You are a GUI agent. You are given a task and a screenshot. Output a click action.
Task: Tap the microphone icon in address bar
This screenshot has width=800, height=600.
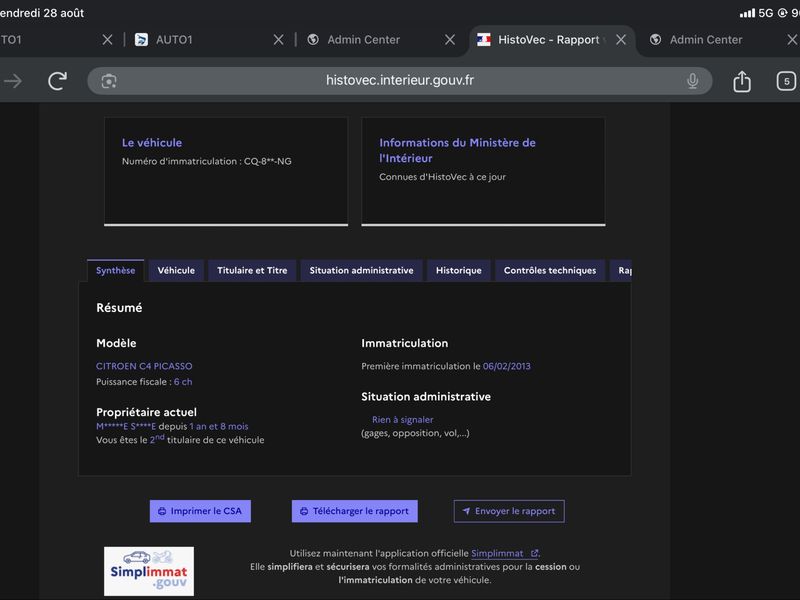pyautogui.click(x=692, y=81)
